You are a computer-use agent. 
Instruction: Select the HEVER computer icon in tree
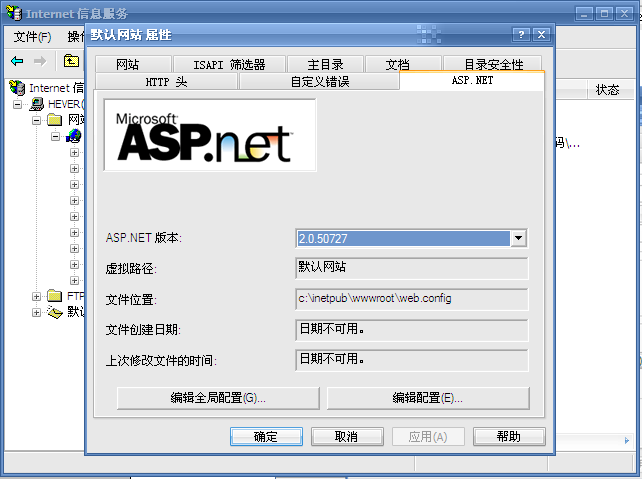(x=37, y=104)
